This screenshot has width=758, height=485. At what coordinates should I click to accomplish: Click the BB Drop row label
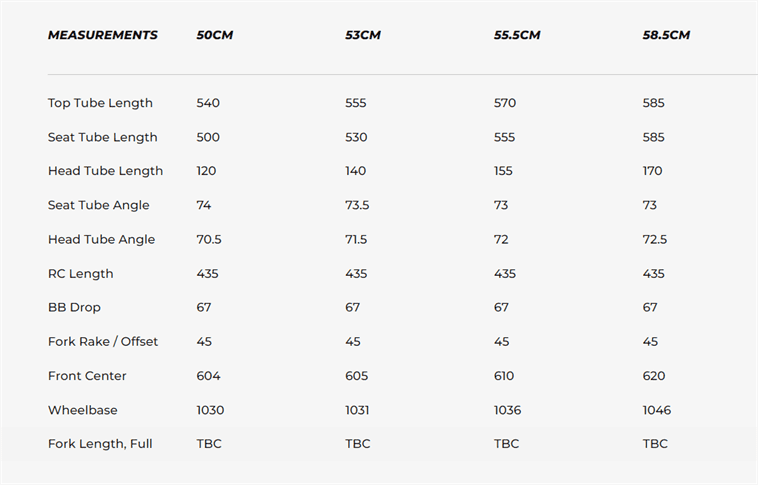74,308
